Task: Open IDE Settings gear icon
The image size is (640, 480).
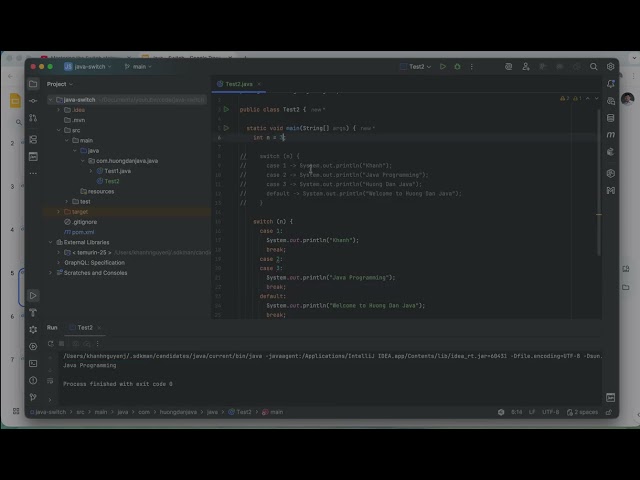Action: tap(611, 67)
